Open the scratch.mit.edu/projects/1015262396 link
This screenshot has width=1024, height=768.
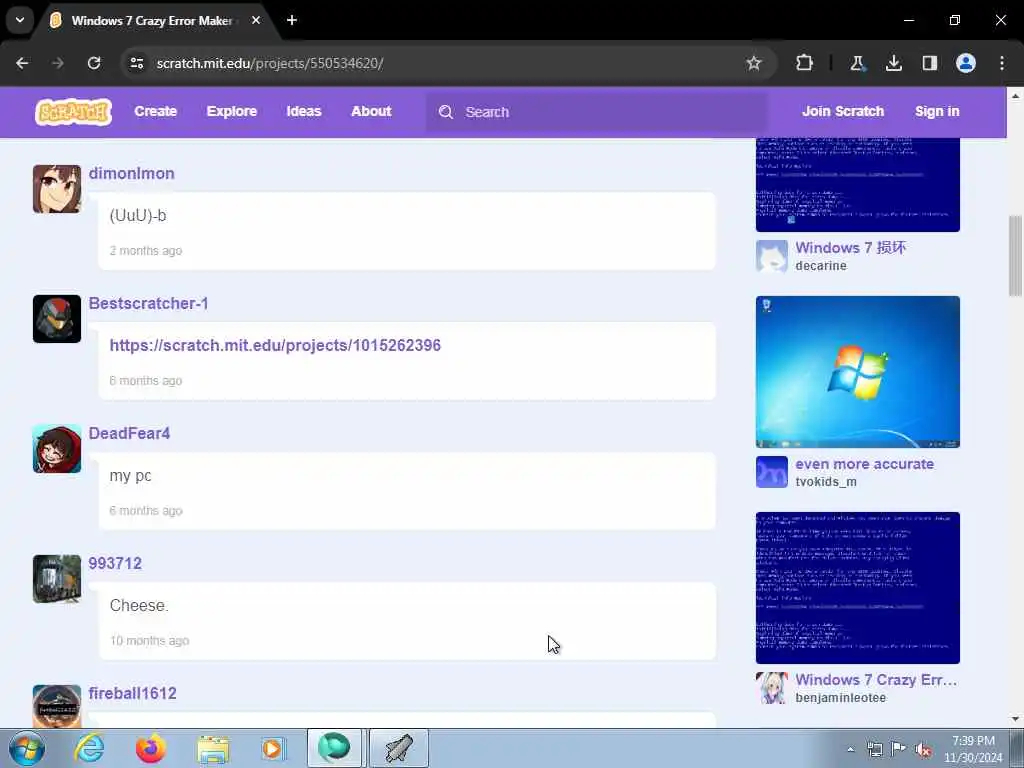tap(275, 345)
